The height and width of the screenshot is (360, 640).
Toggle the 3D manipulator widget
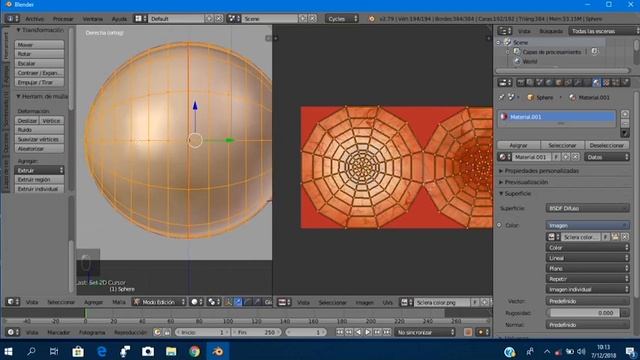coord(229,302)
